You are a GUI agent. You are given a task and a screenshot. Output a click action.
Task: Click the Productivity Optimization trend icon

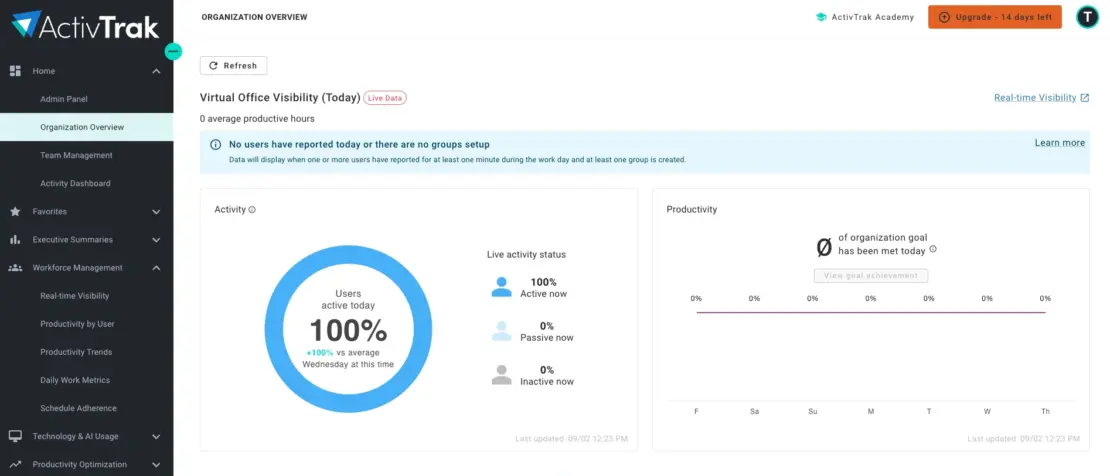coord(15,465)
